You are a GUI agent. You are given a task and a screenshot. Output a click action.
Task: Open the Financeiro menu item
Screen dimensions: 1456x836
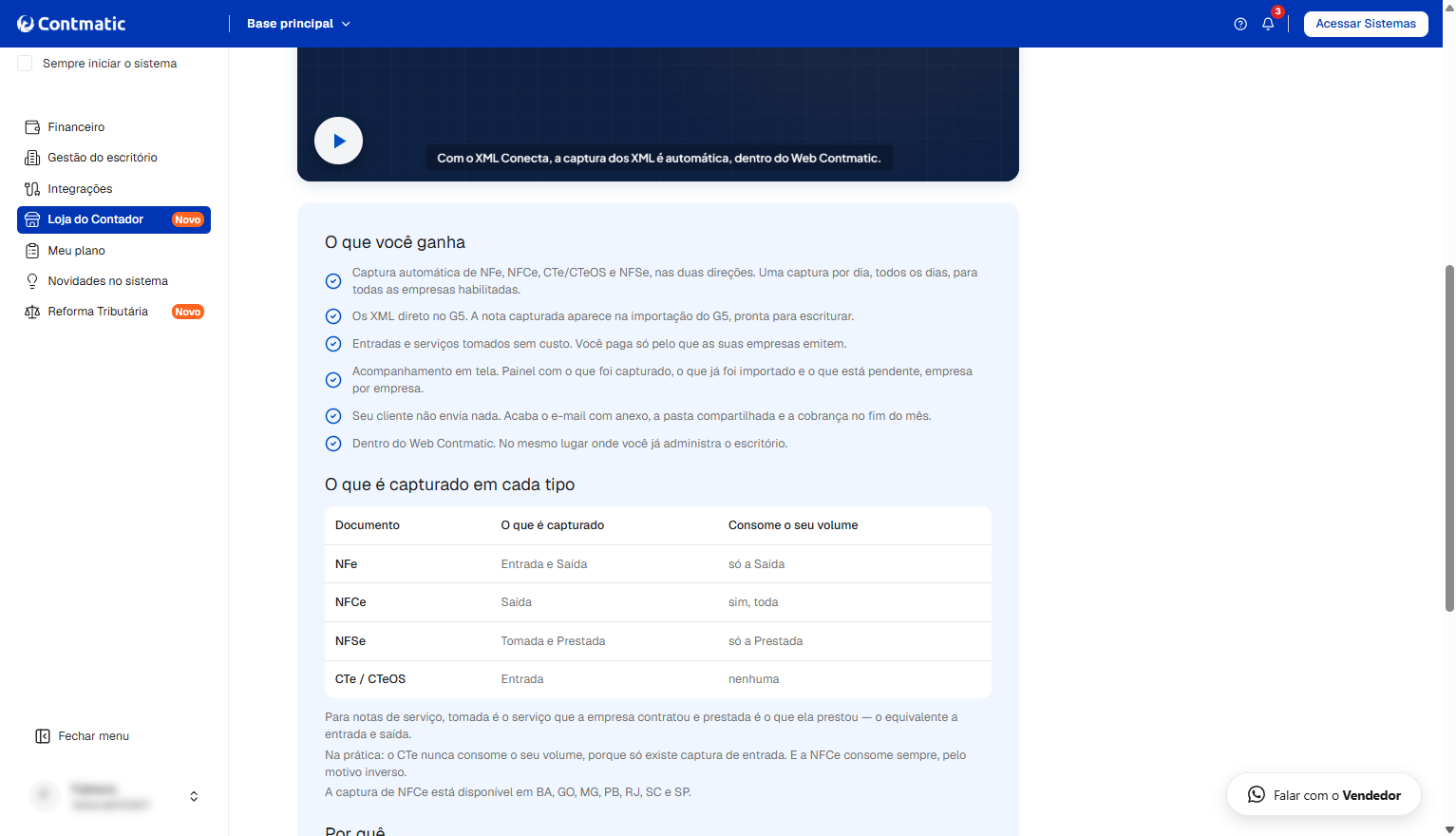pos(114,127)
